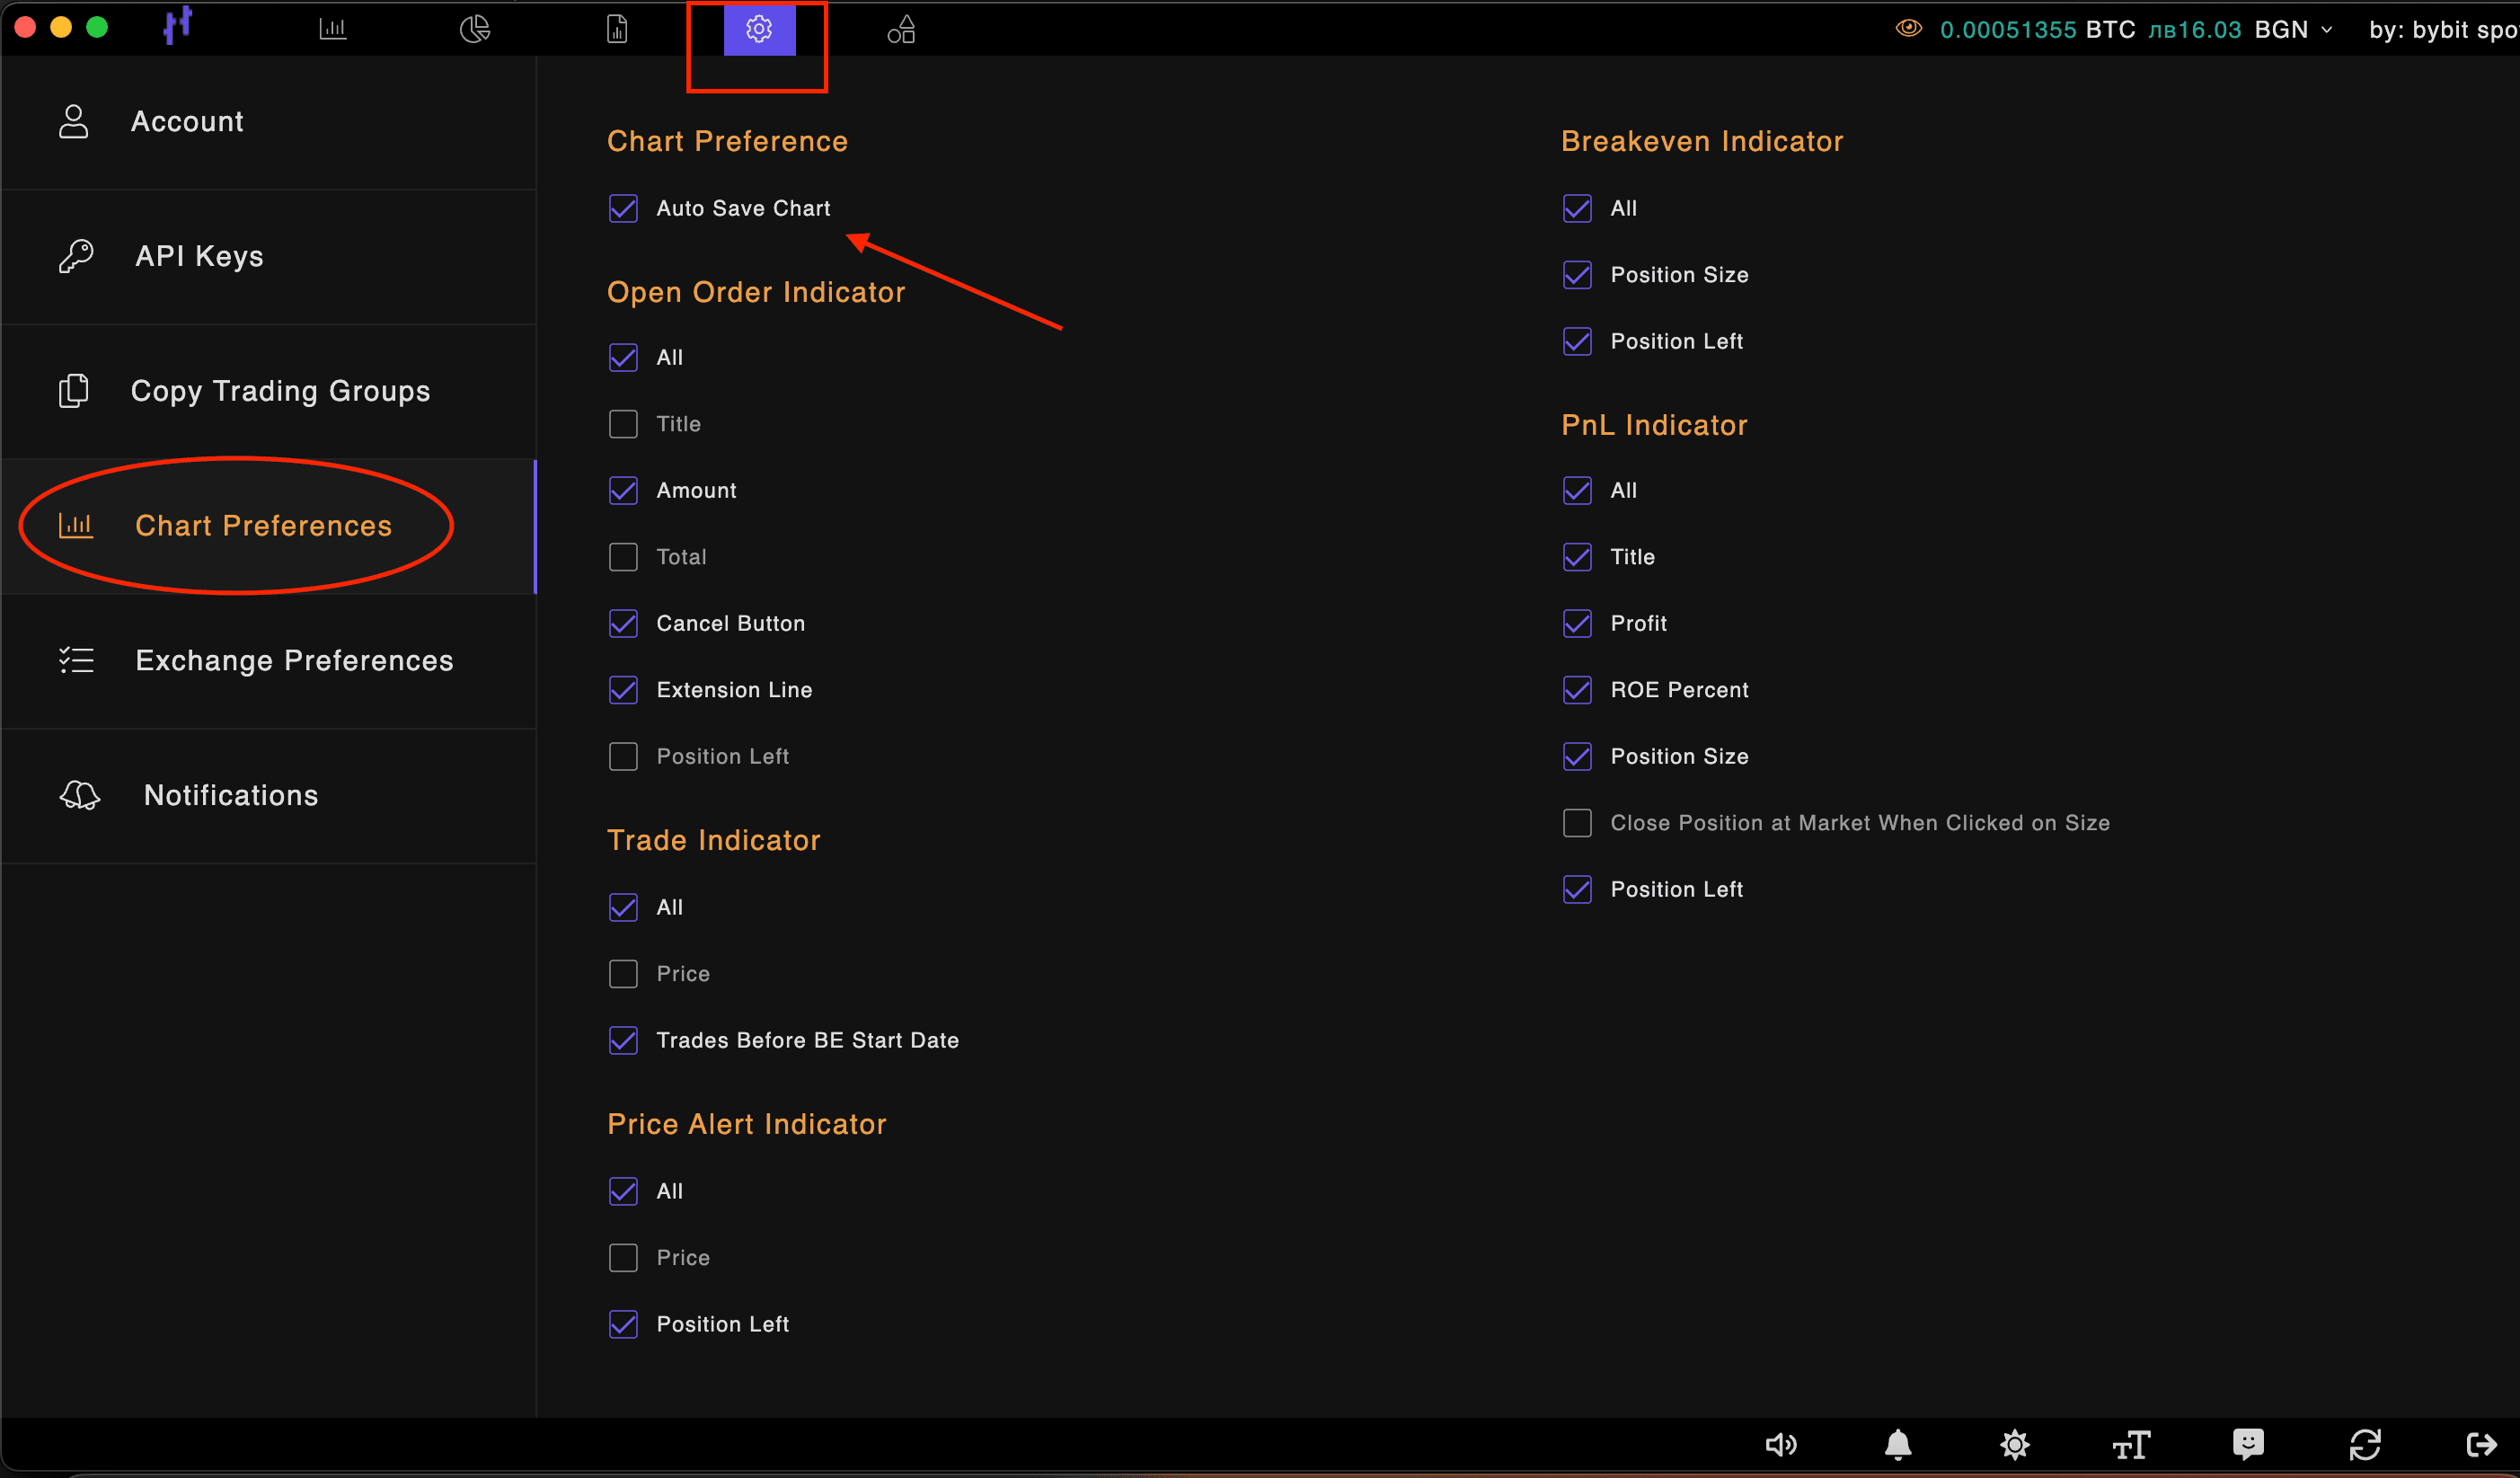Select the pie chart portfolio icon

point(475,28)
